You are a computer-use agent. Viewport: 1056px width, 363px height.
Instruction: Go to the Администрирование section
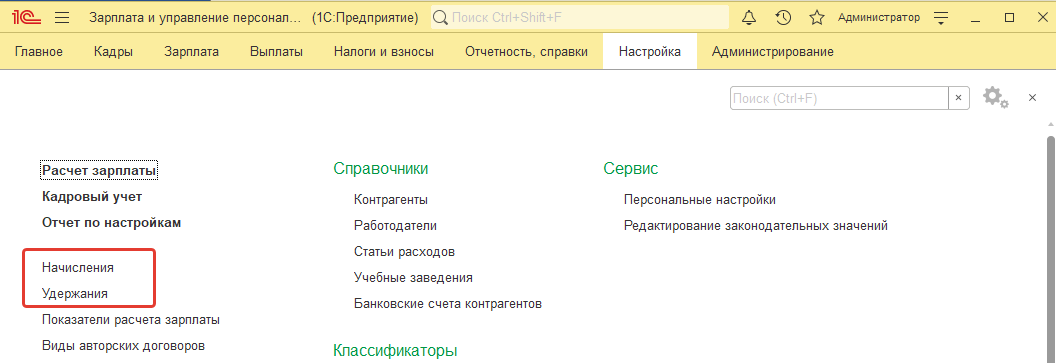(x=772, y=52)
